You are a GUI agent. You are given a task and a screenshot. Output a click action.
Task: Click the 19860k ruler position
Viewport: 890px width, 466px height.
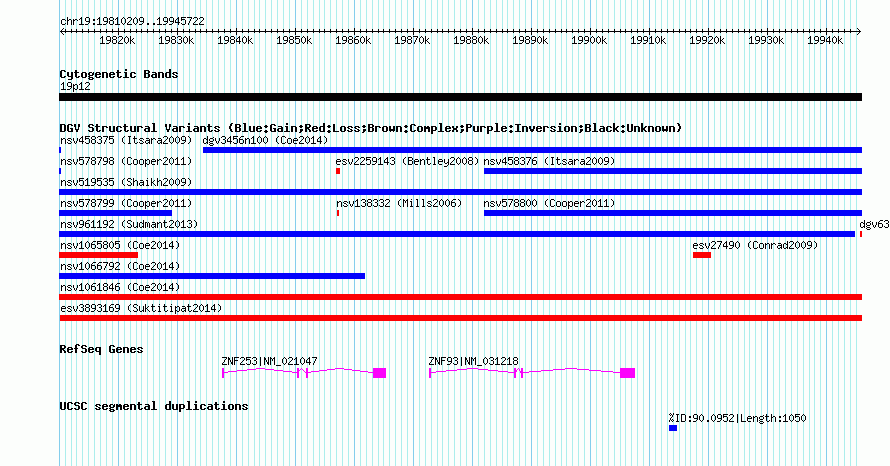[353, 40]
